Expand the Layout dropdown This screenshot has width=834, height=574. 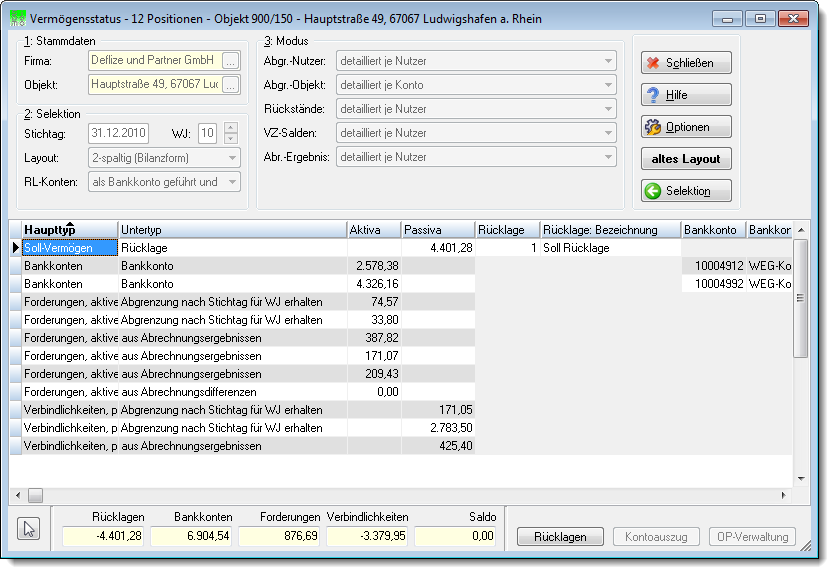(232, 158)
